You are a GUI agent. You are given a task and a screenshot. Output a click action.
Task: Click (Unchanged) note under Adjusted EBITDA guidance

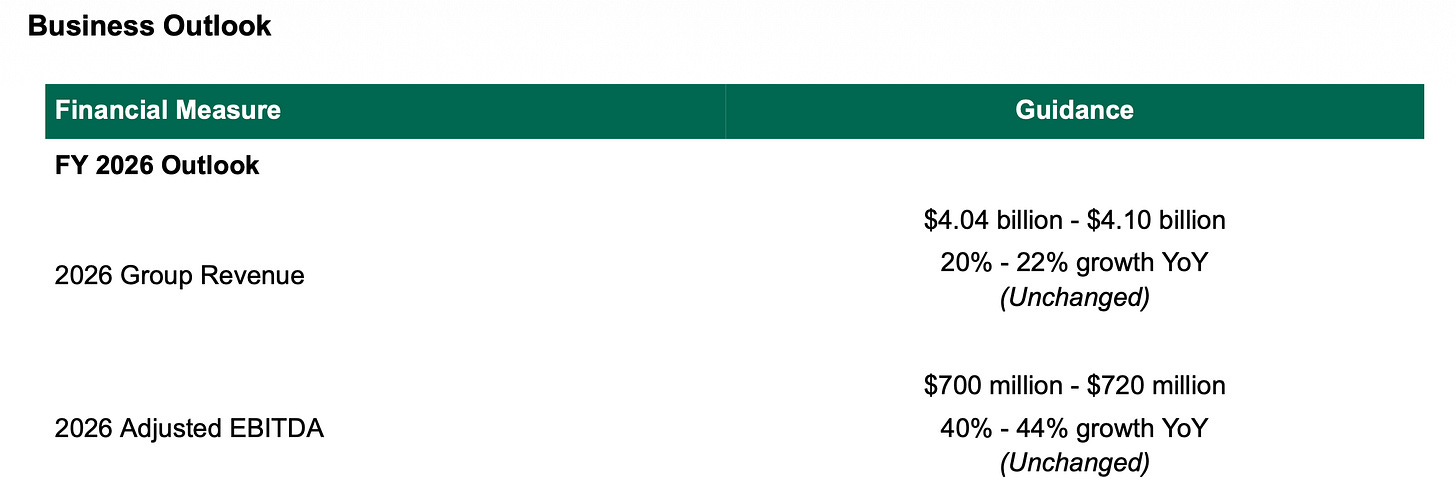tap(1075, 463)
